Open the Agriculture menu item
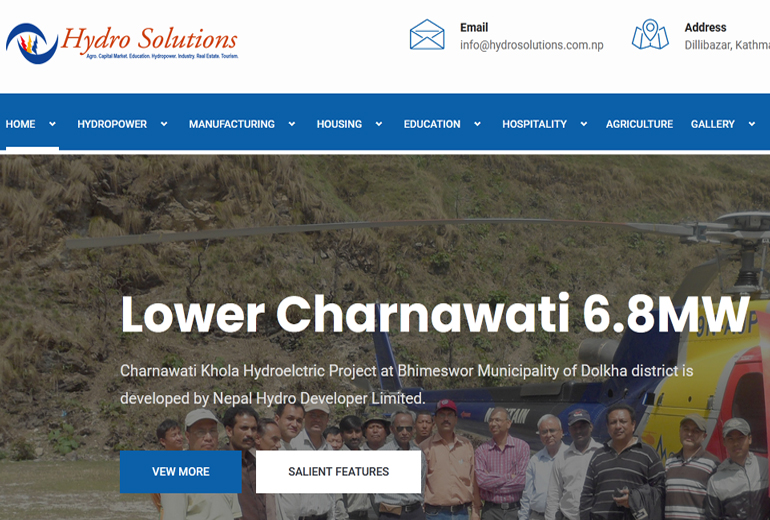Viewport: 770px width, 520px height. (639, 124)
